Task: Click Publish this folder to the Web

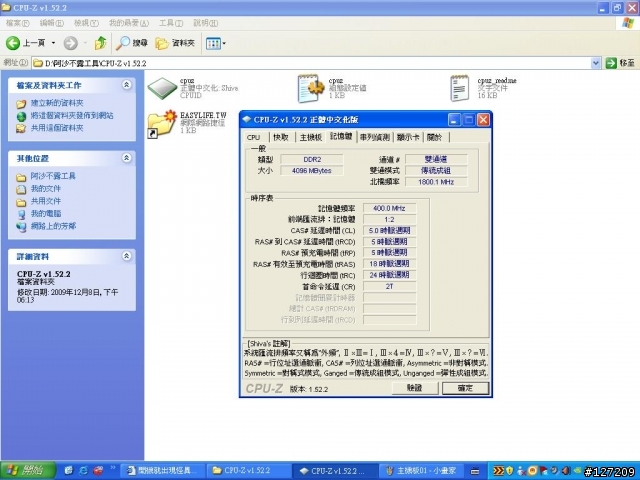Action: pos(72,116)
